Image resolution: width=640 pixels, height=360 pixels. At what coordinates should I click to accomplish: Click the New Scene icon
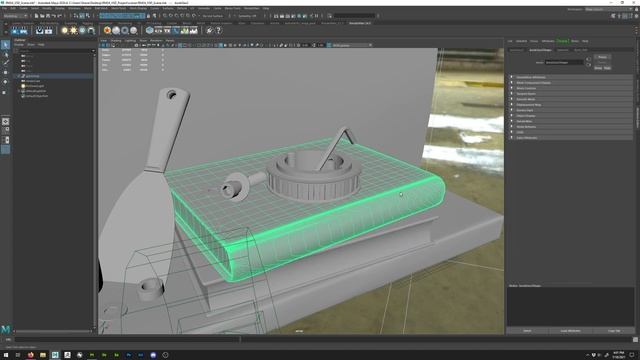(x=36, y=16)
